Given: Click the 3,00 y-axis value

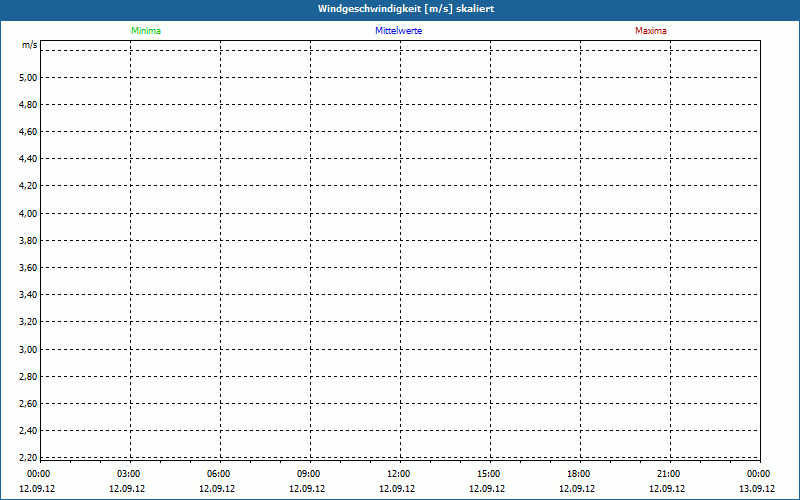Looking at the screenshot, I should (x=28, y=349).
